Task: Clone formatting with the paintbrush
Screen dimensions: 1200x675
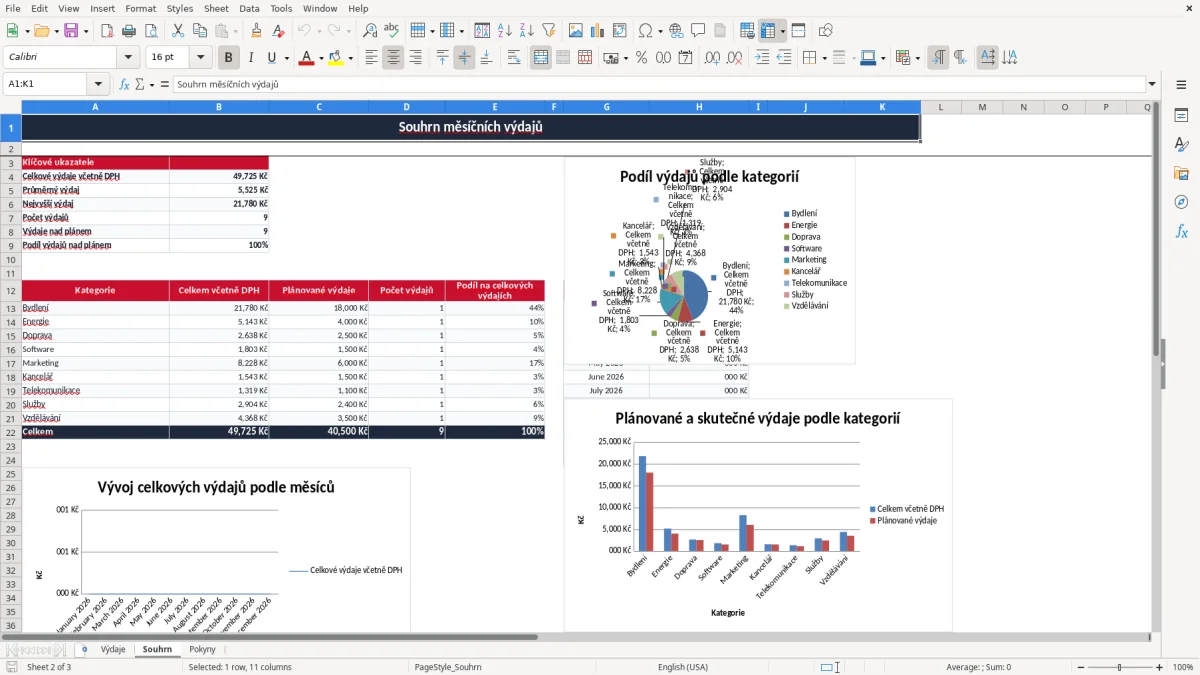Action: pyautogui.click(x=256, y=31)
